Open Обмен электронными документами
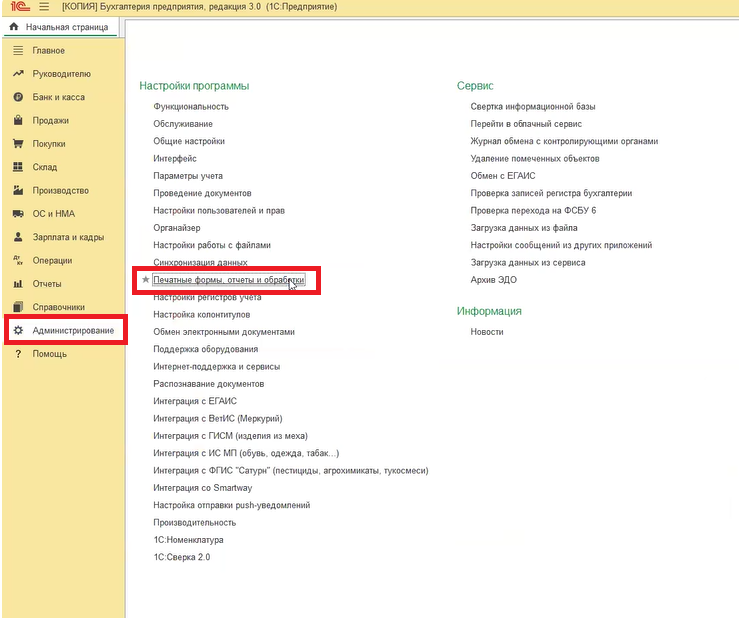 pyautogui.click(x=224, y=332)
